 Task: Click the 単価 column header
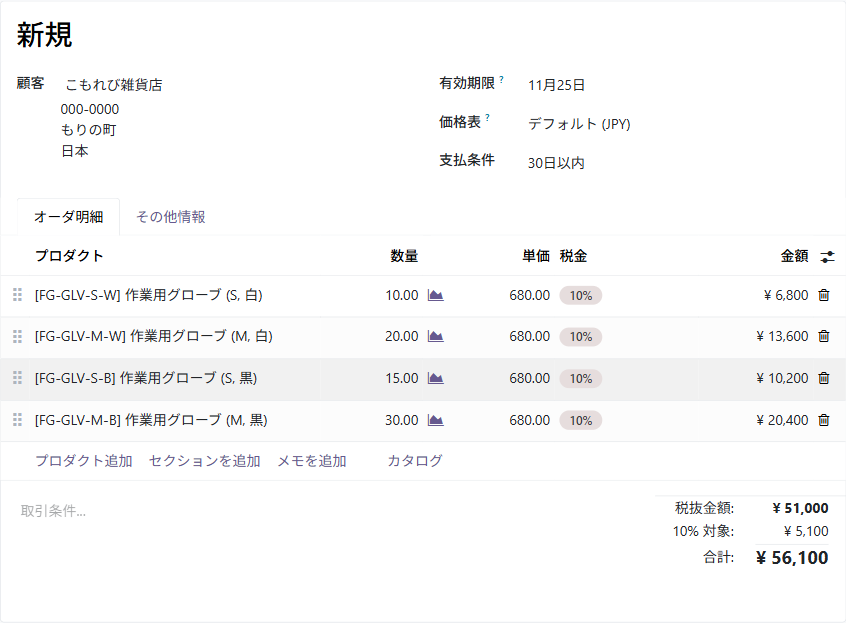coord(536,256)
